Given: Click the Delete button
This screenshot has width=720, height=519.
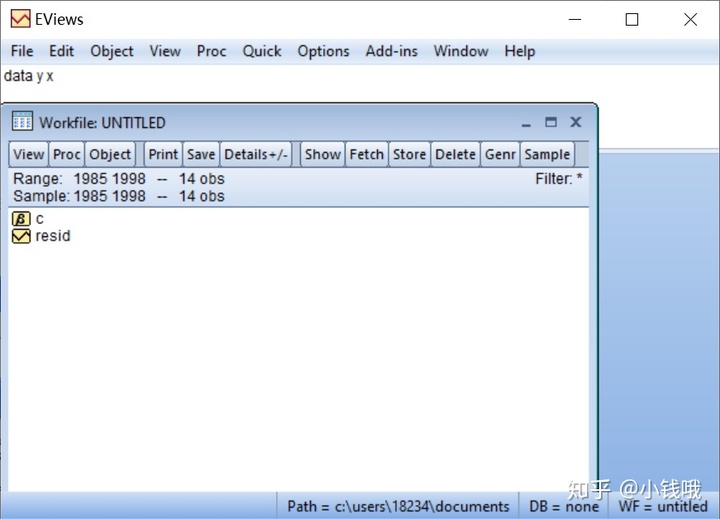Looking at the screenshot, I should (455, 154).
